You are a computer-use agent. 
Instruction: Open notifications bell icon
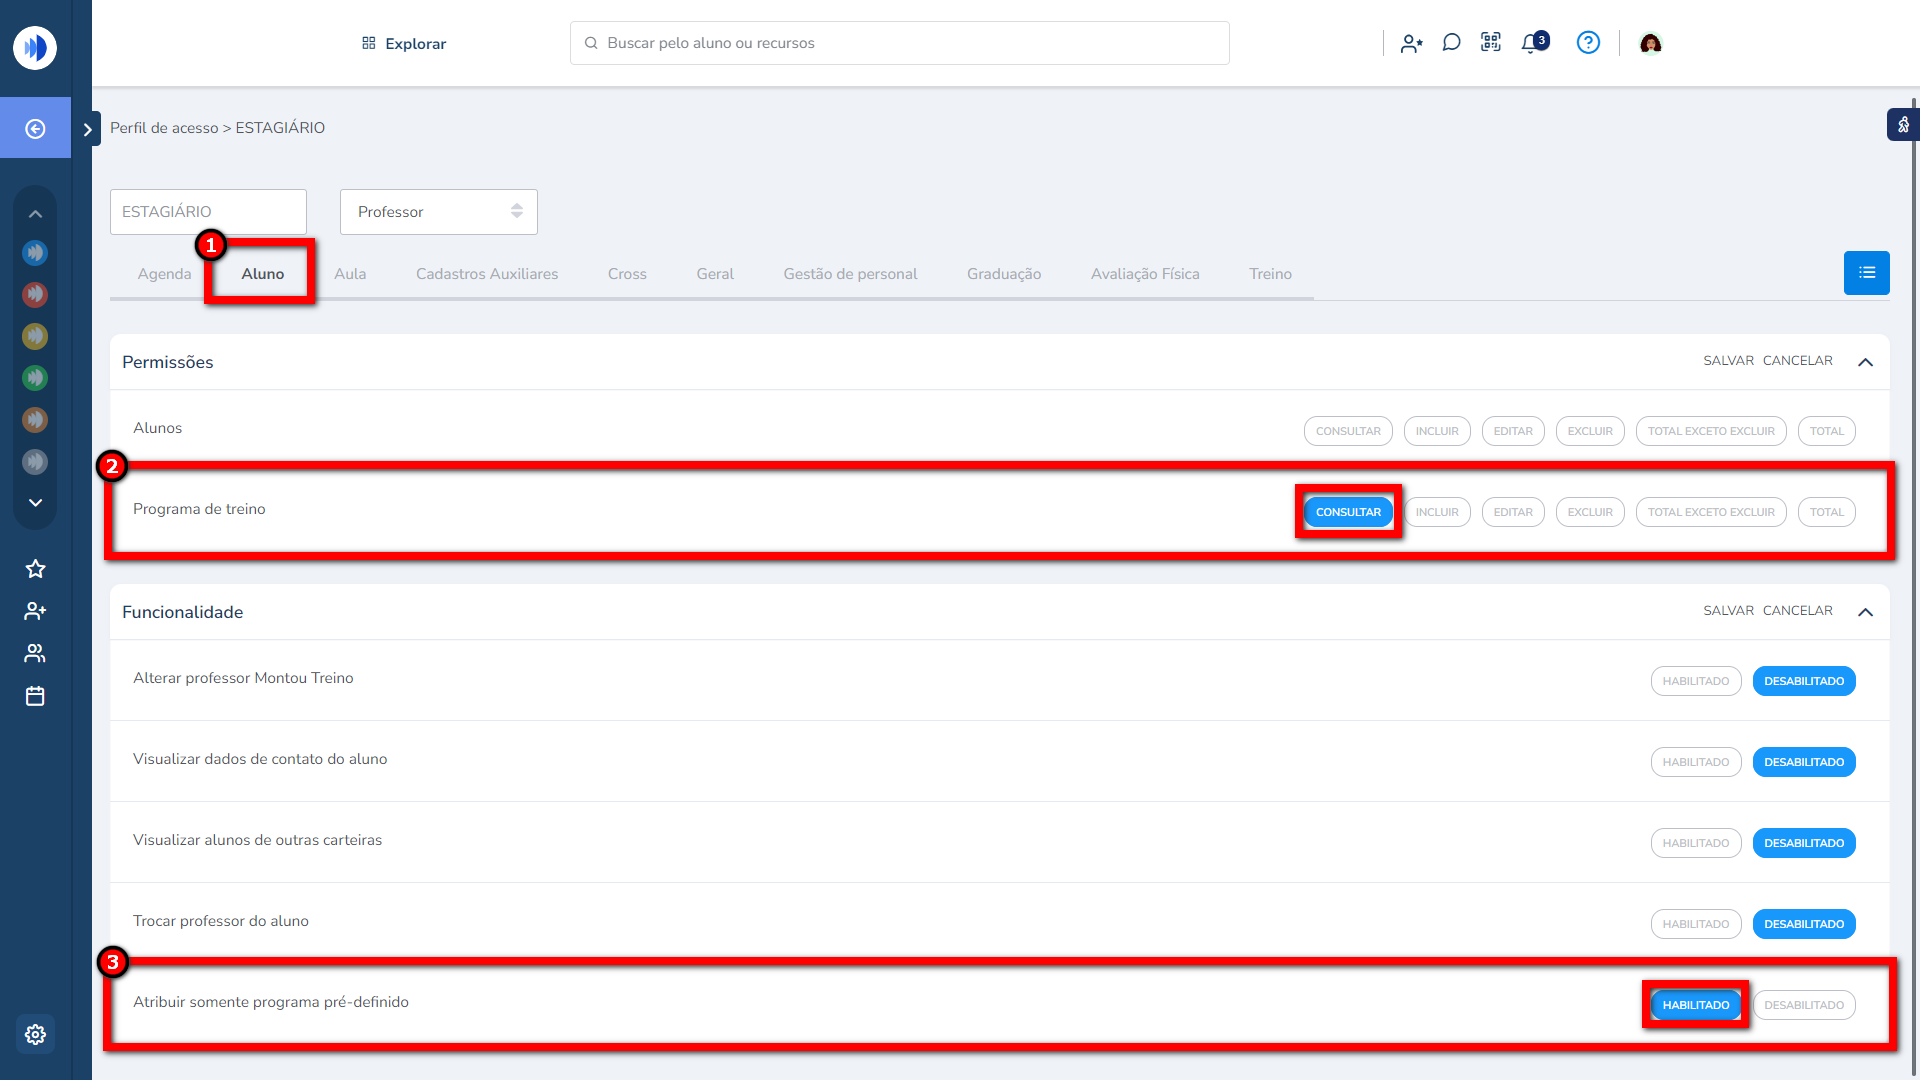click(x=1531, y=43)
